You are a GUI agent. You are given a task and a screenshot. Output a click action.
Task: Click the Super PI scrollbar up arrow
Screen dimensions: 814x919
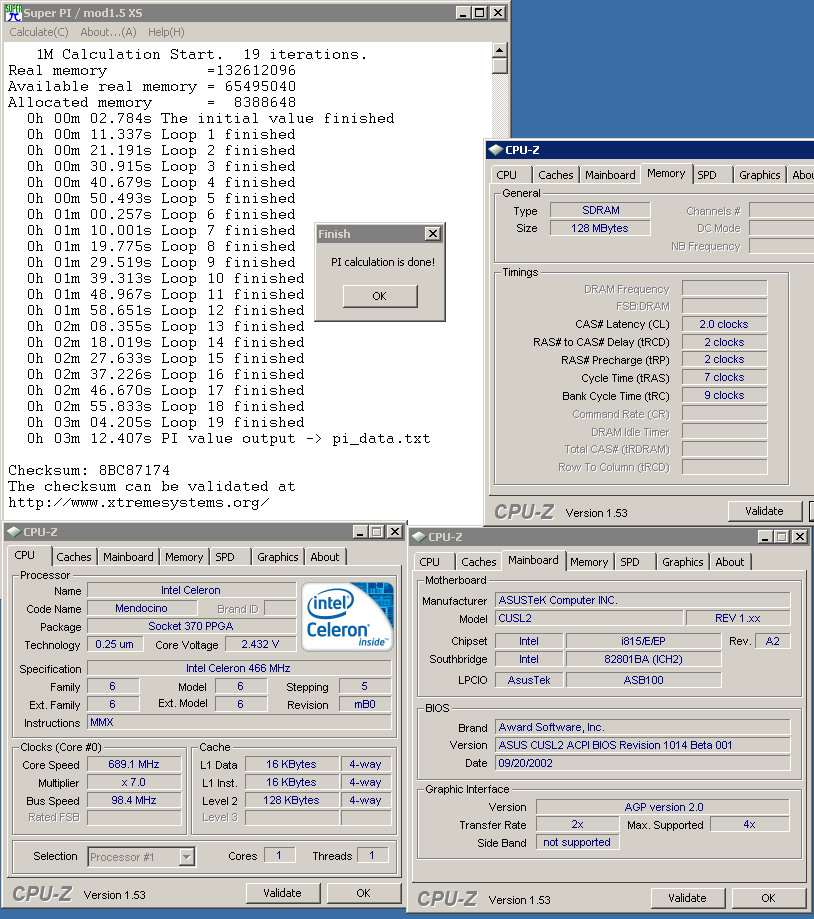click(x=500, y=49)
